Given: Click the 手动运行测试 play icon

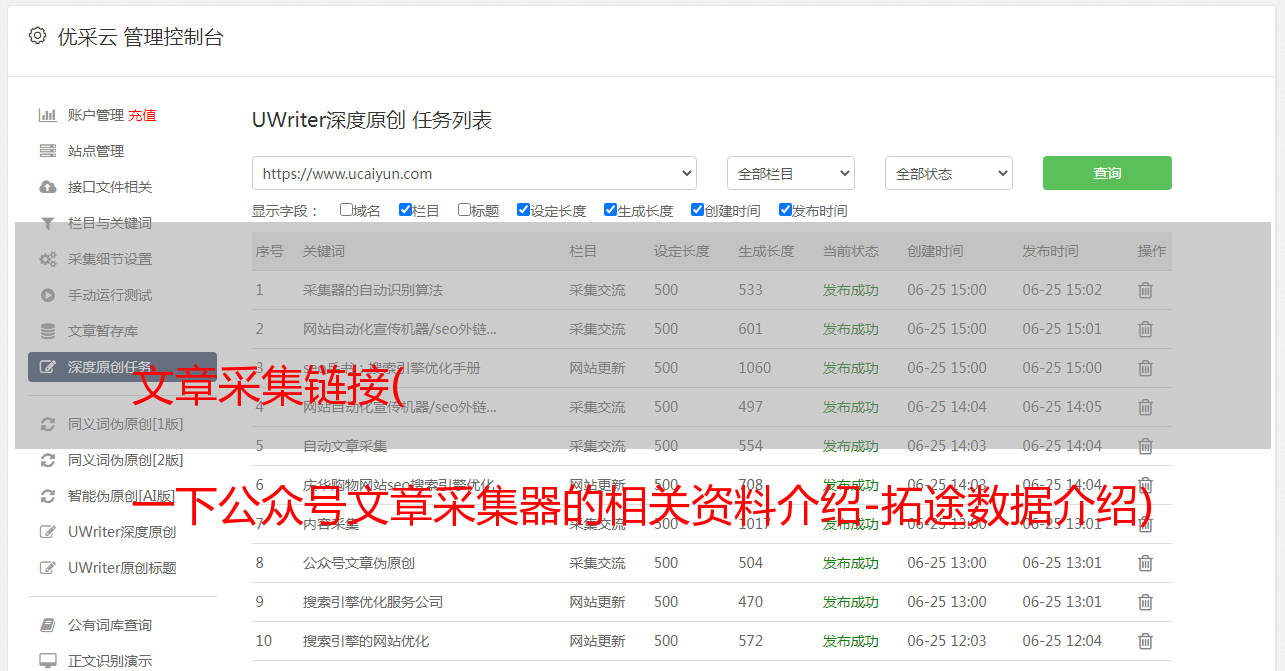Looking at the screenshot, I should (x=47, y=295).
